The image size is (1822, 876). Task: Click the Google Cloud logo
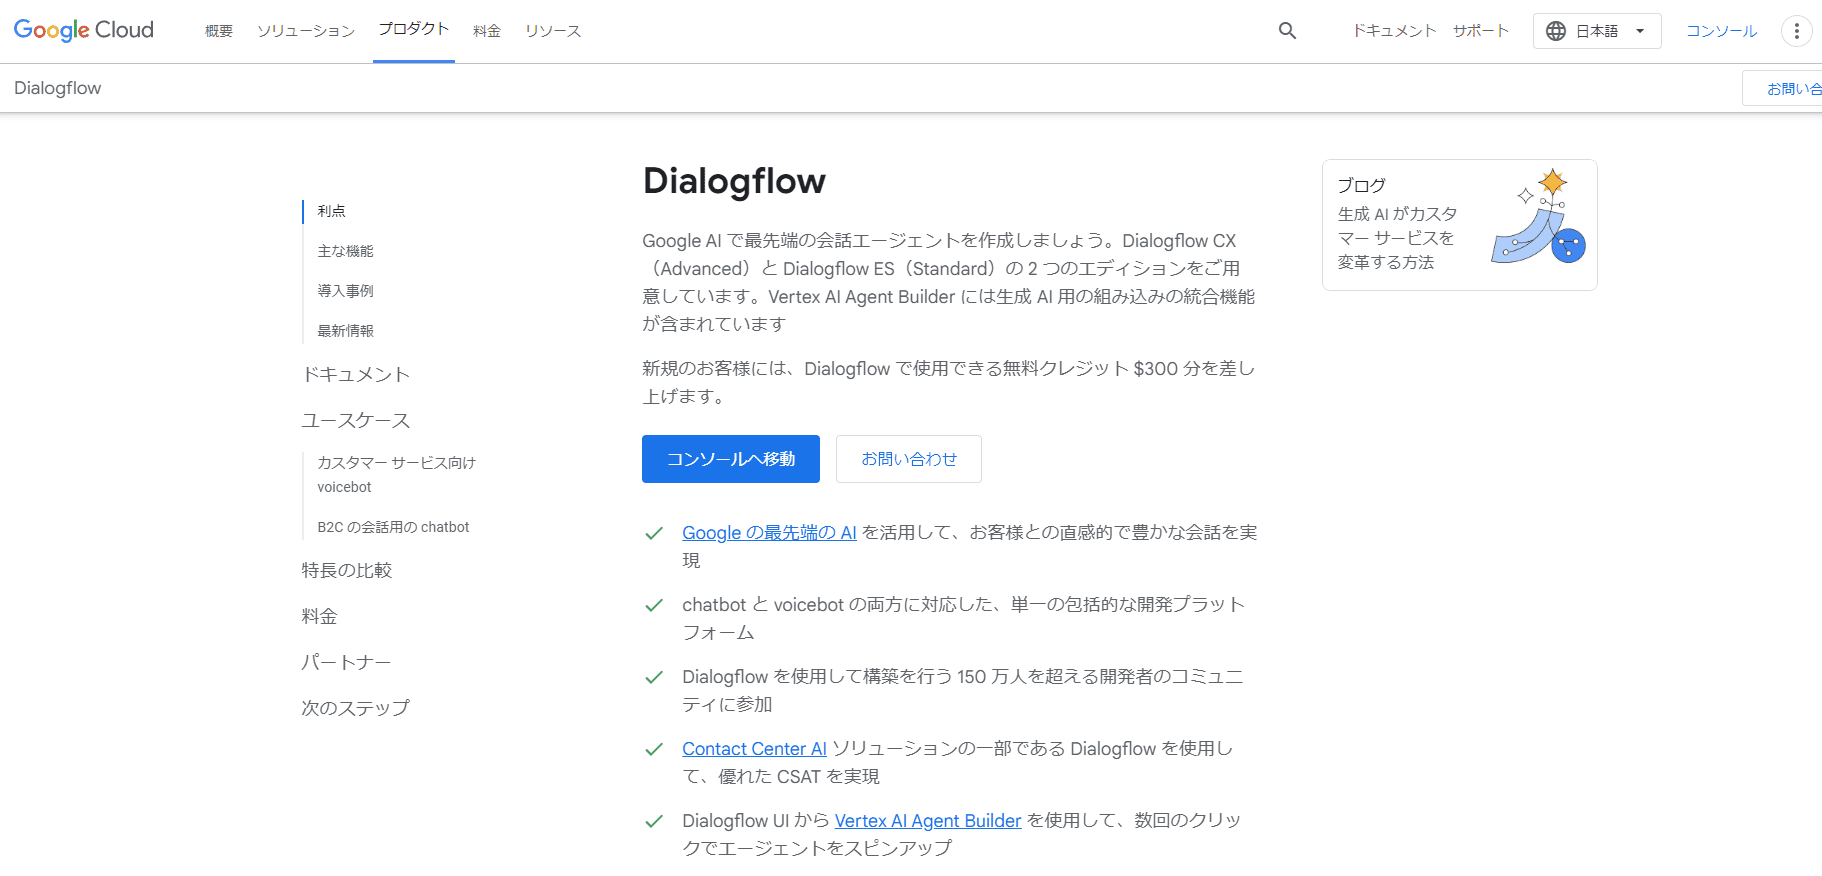tap(84, 30)
